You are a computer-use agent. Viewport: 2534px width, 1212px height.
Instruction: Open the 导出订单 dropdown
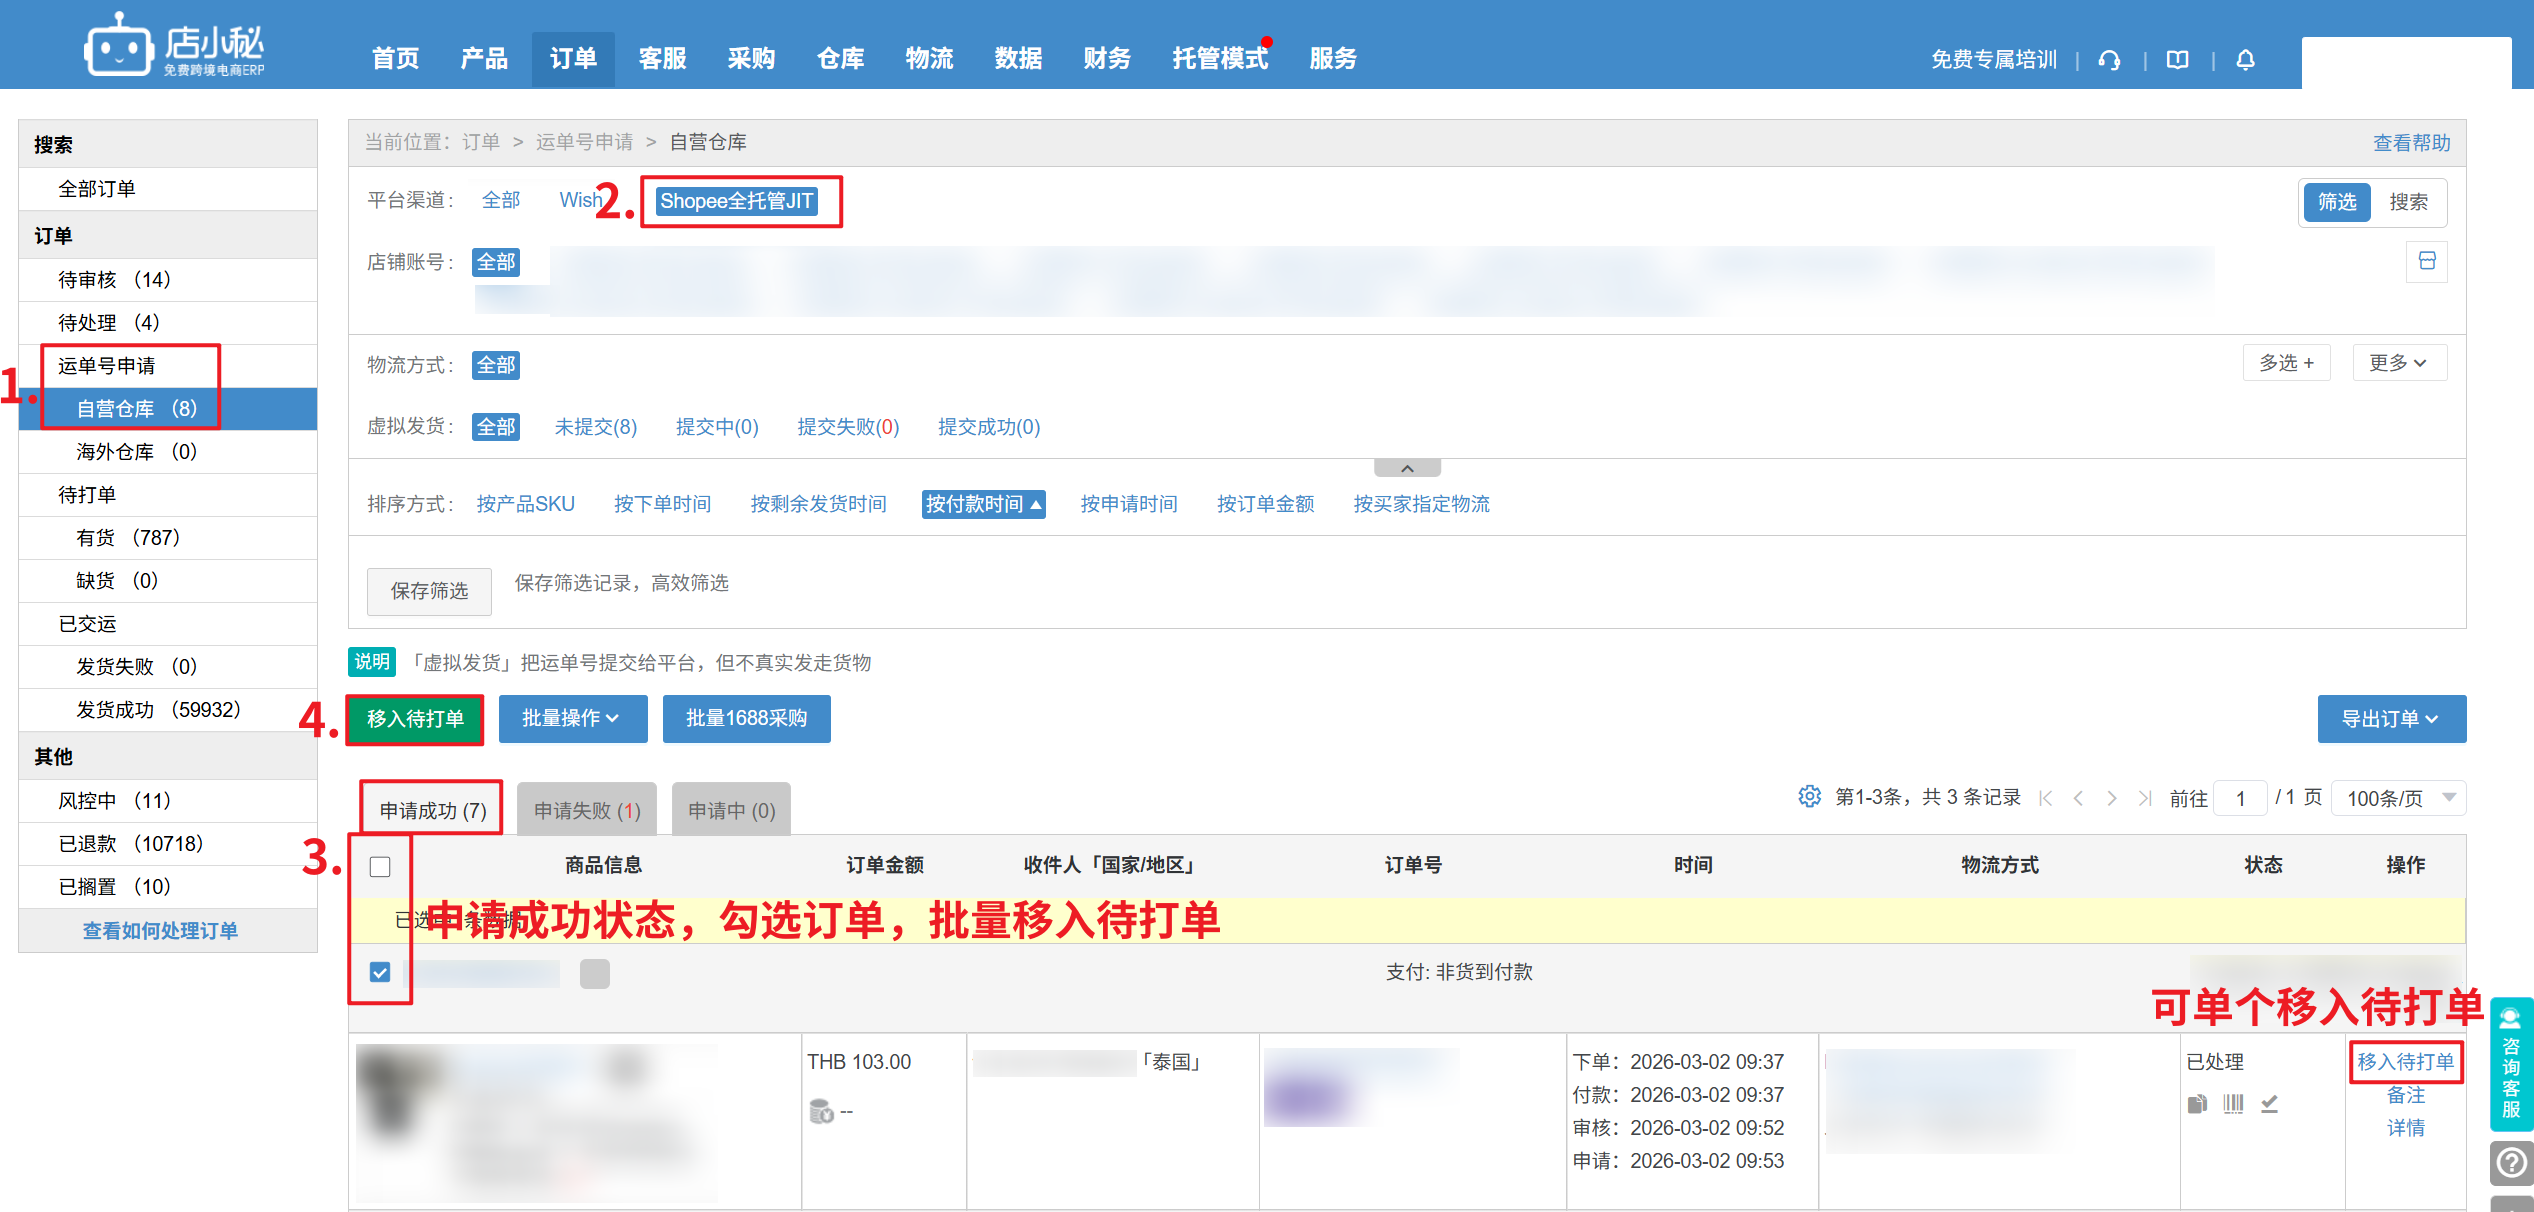(2390, 719)
